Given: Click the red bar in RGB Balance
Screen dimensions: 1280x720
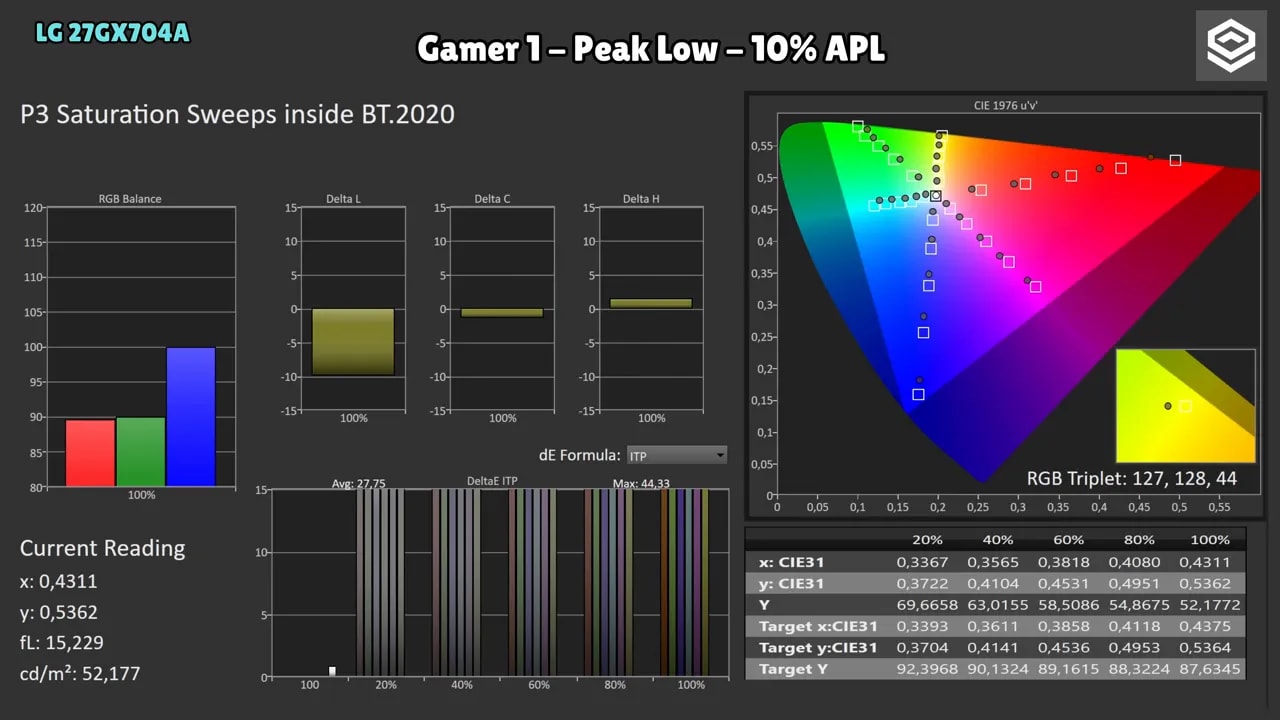Looking at the screenshot, I should point(90,453).
